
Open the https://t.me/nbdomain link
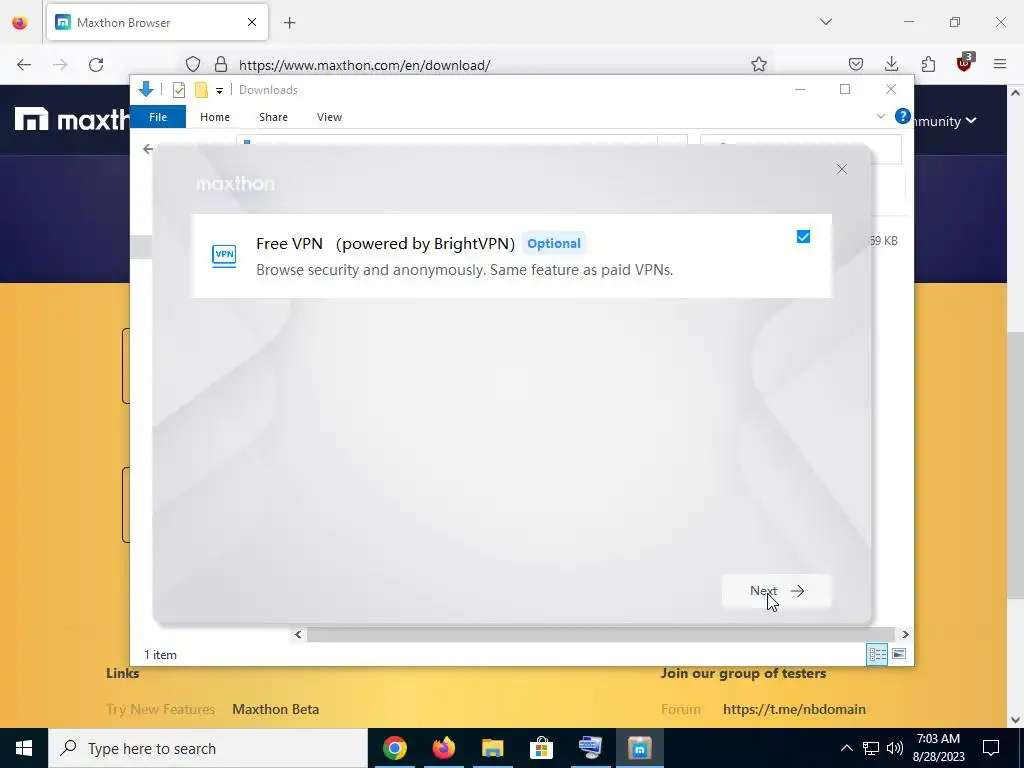[x=794, y=709]
